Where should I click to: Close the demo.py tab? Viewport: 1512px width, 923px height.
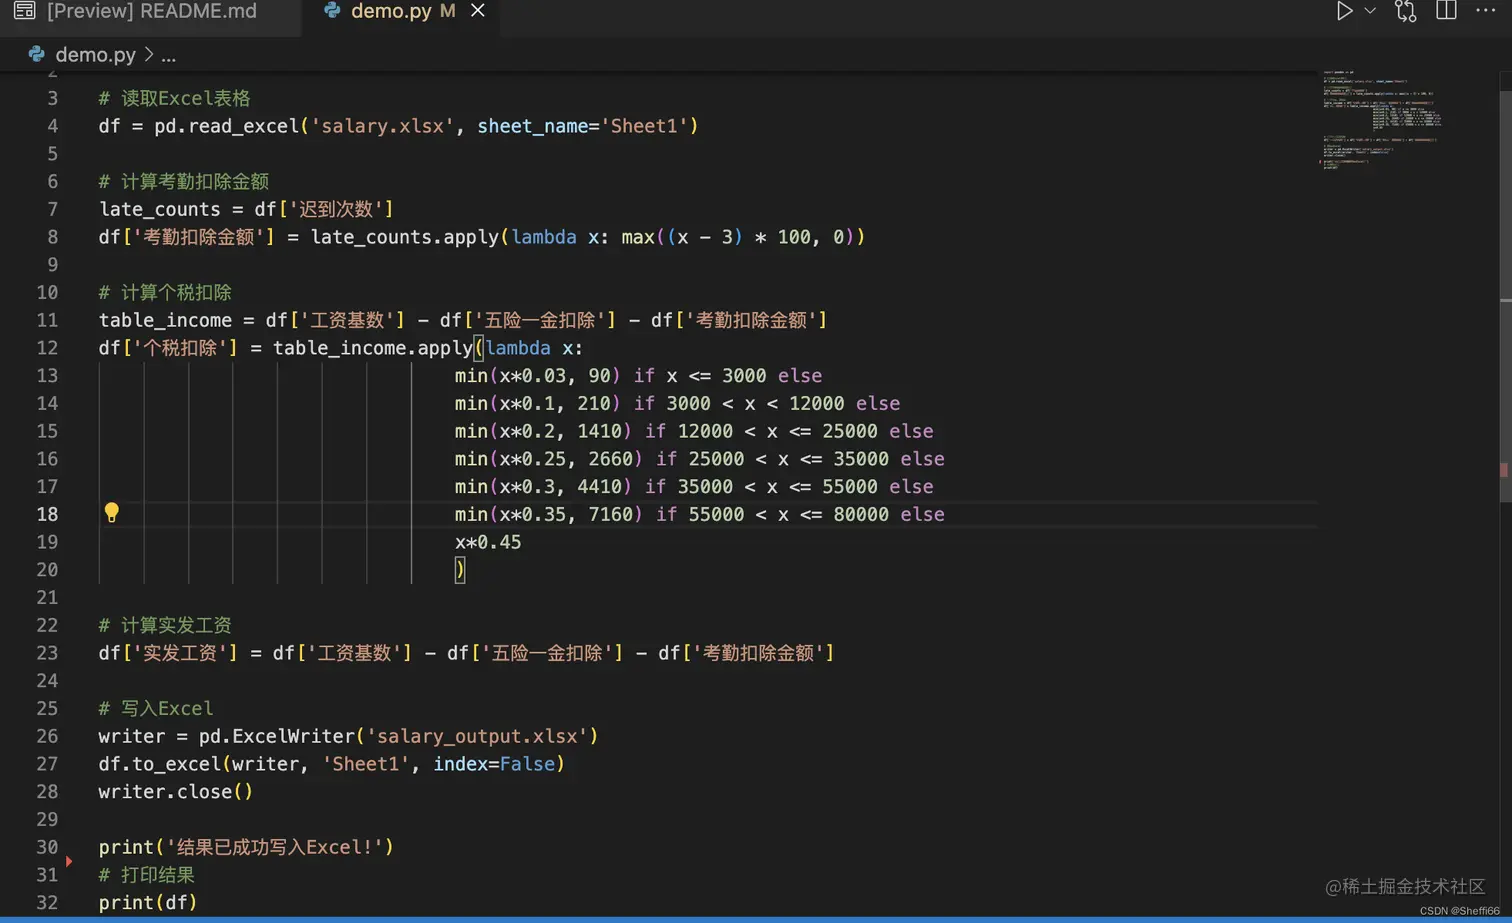478,11
